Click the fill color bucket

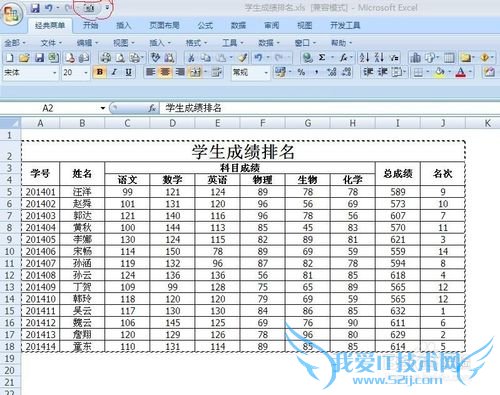pos(440,72)
